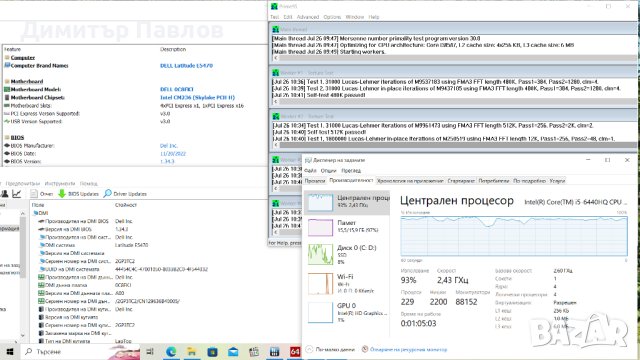The width and height of the screenshot is (640, 360).
Task: Click the Worker #2 window icon in Prime95
Action: click(x=276, y=116)
